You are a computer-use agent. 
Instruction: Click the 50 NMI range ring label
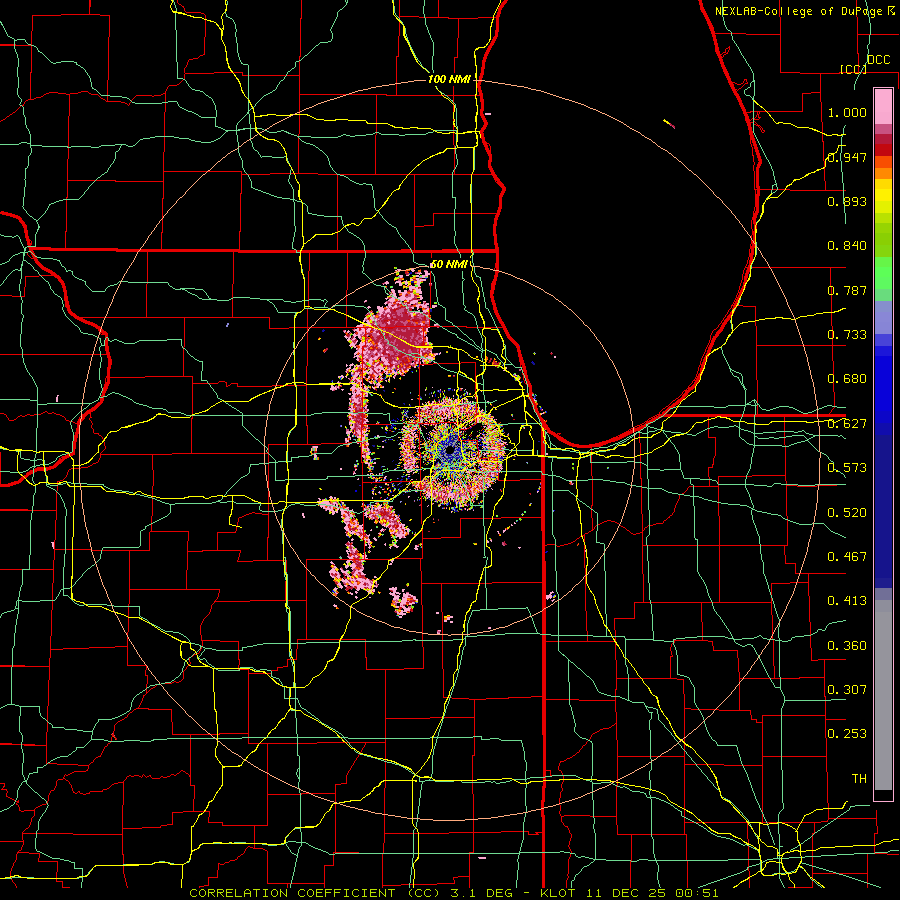[448, 264]
